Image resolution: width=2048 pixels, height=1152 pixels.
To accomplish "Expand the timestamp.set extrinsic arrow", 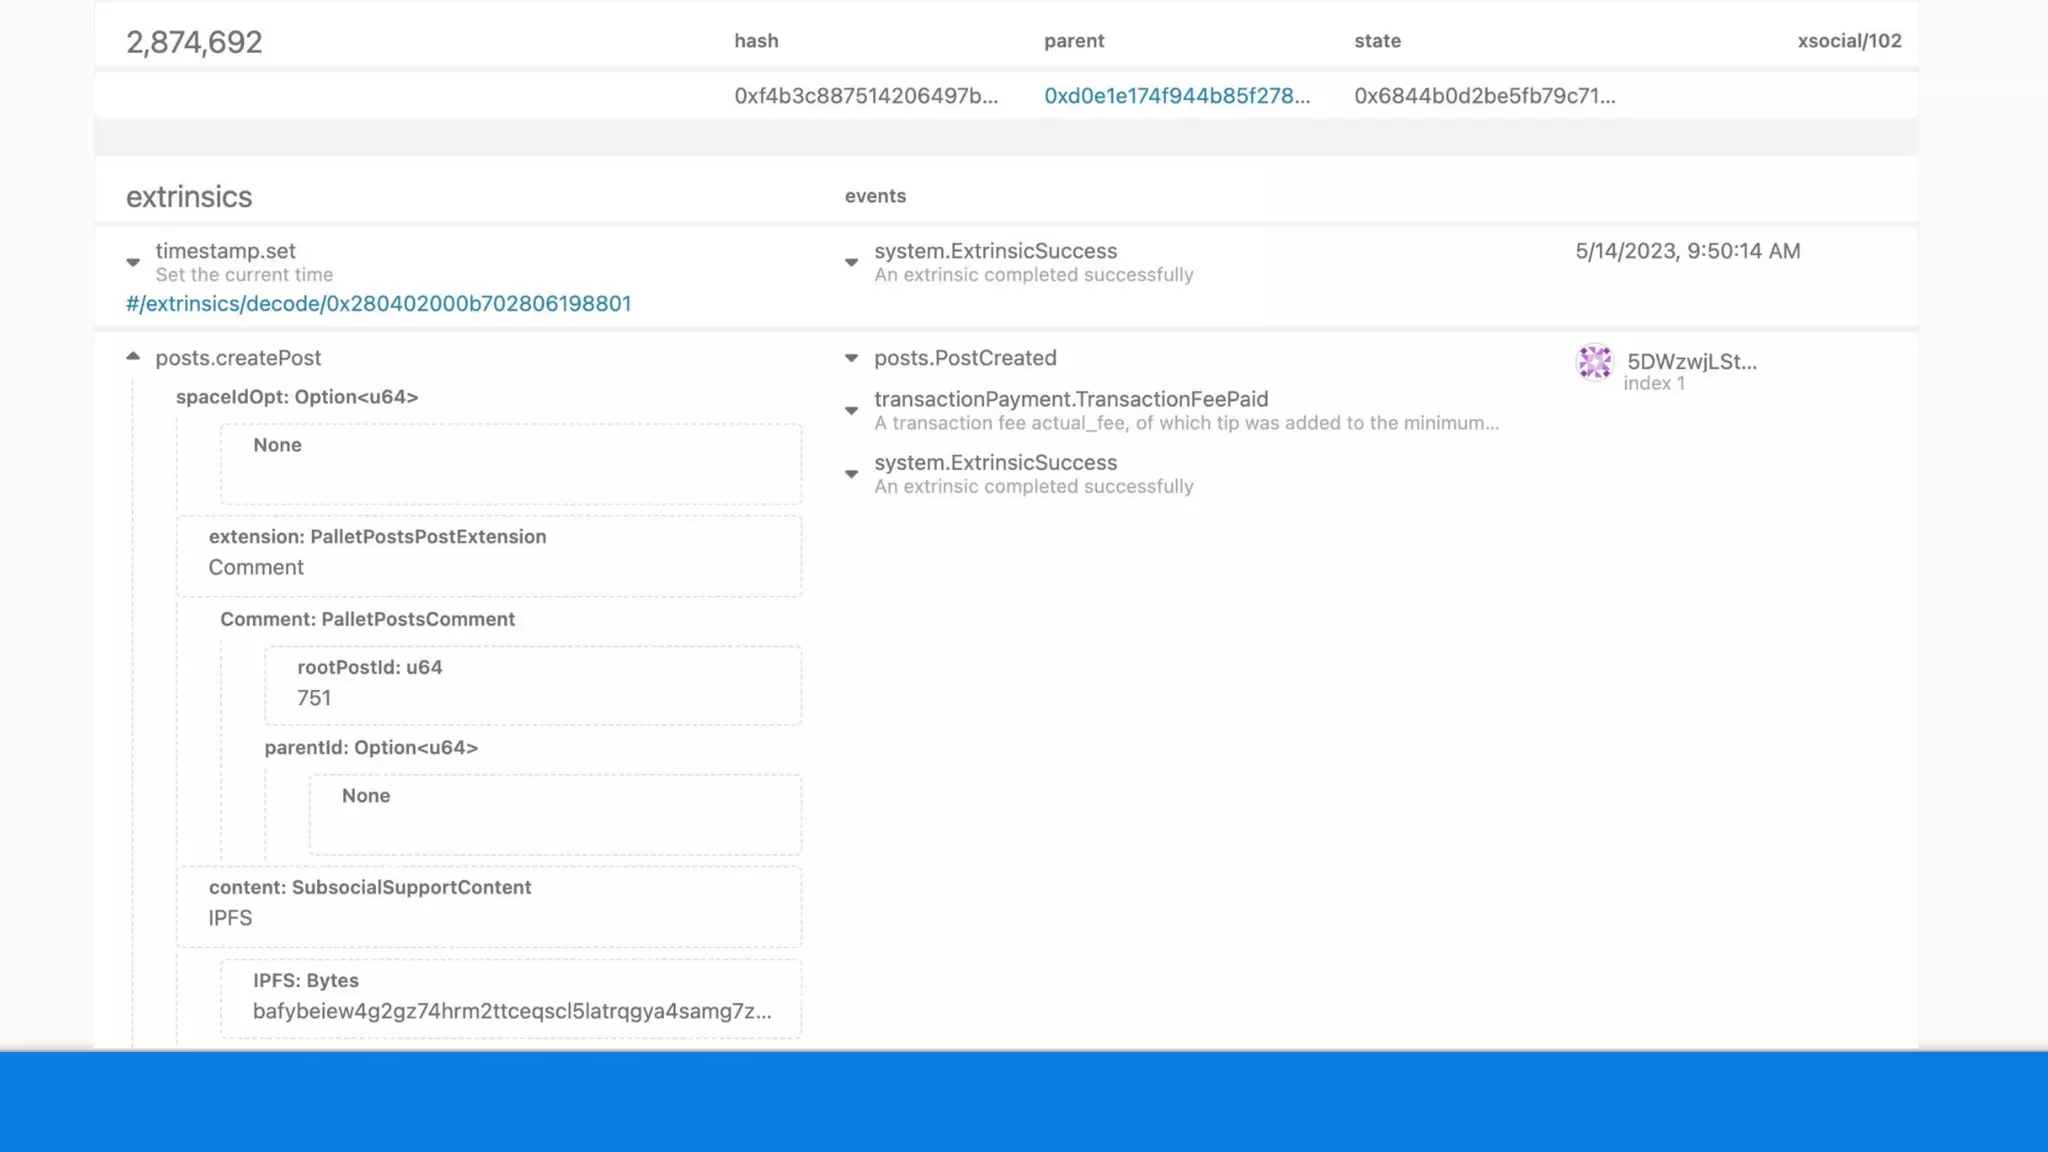I will [133, 262].
